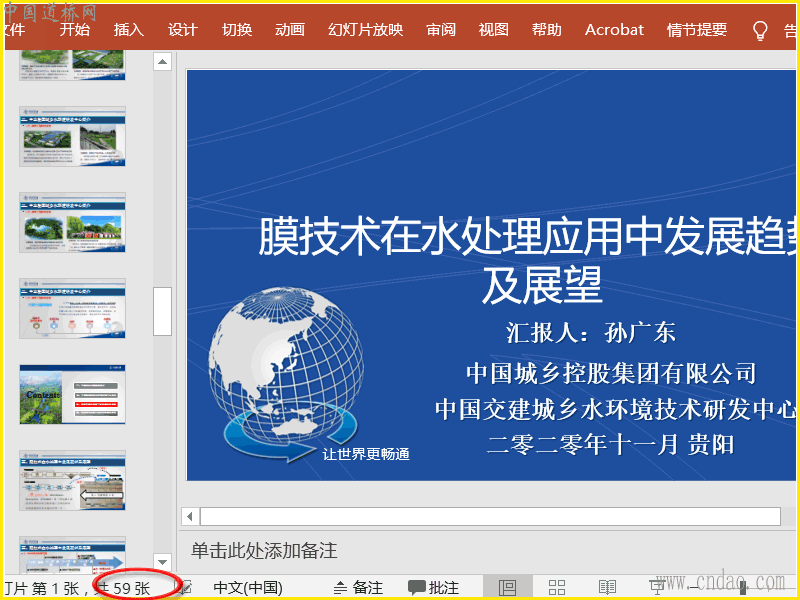Select the 审阅 tab
The image size is (800, 600).
click(441, 30)
